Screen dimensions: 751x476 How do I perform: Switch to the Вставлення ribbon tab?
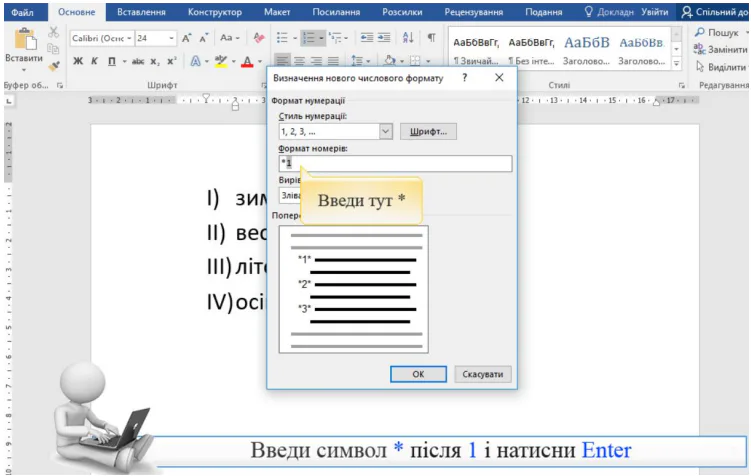(x=141, y=12)
